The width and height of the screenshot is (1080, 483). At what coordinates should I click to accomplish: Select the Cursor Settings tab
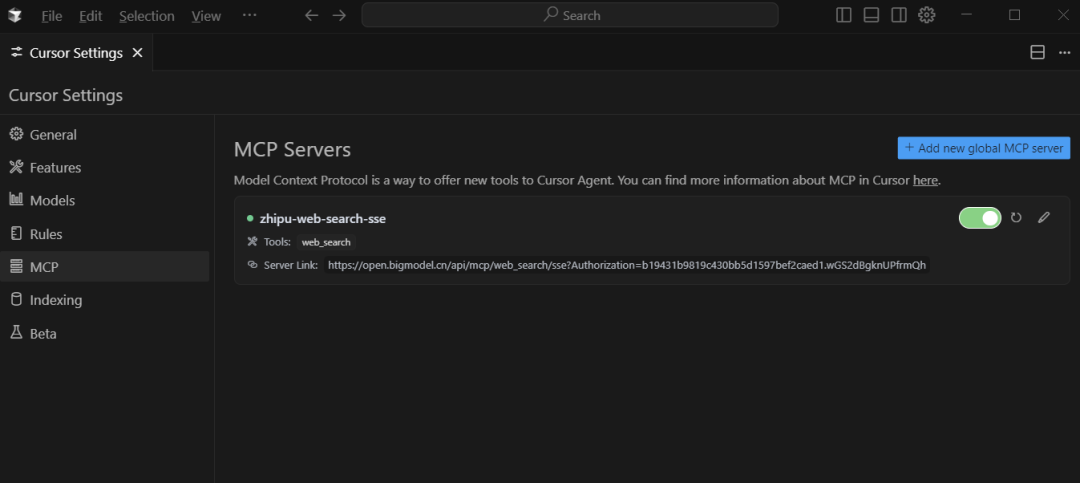coord(76,53)
